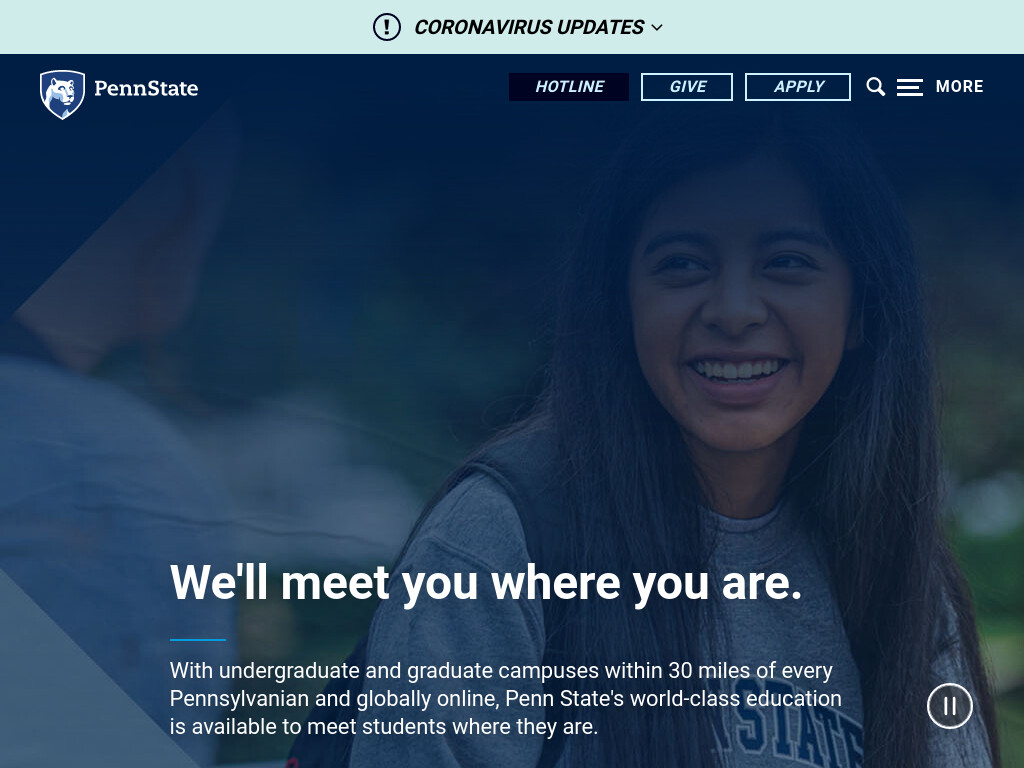The image size is (1024, 768).
Task: Click the "We'll meet you where you are" heading
Action: coord(486,582)
